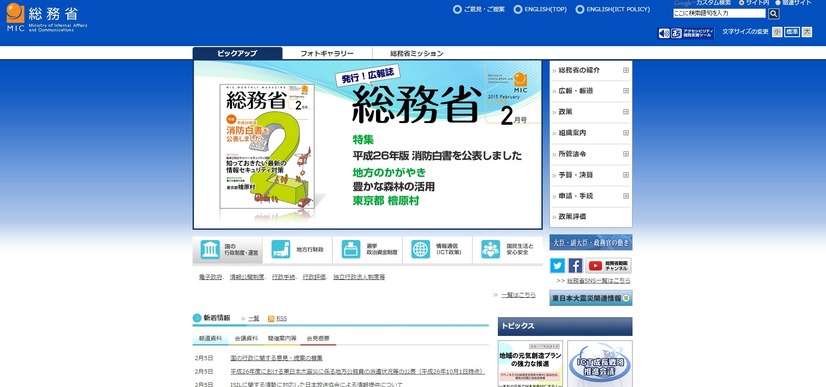Click the 大臣・副大臣・政務官の動き banner
This screenshot has height=387, width=826.
click(x=591, y=242)
